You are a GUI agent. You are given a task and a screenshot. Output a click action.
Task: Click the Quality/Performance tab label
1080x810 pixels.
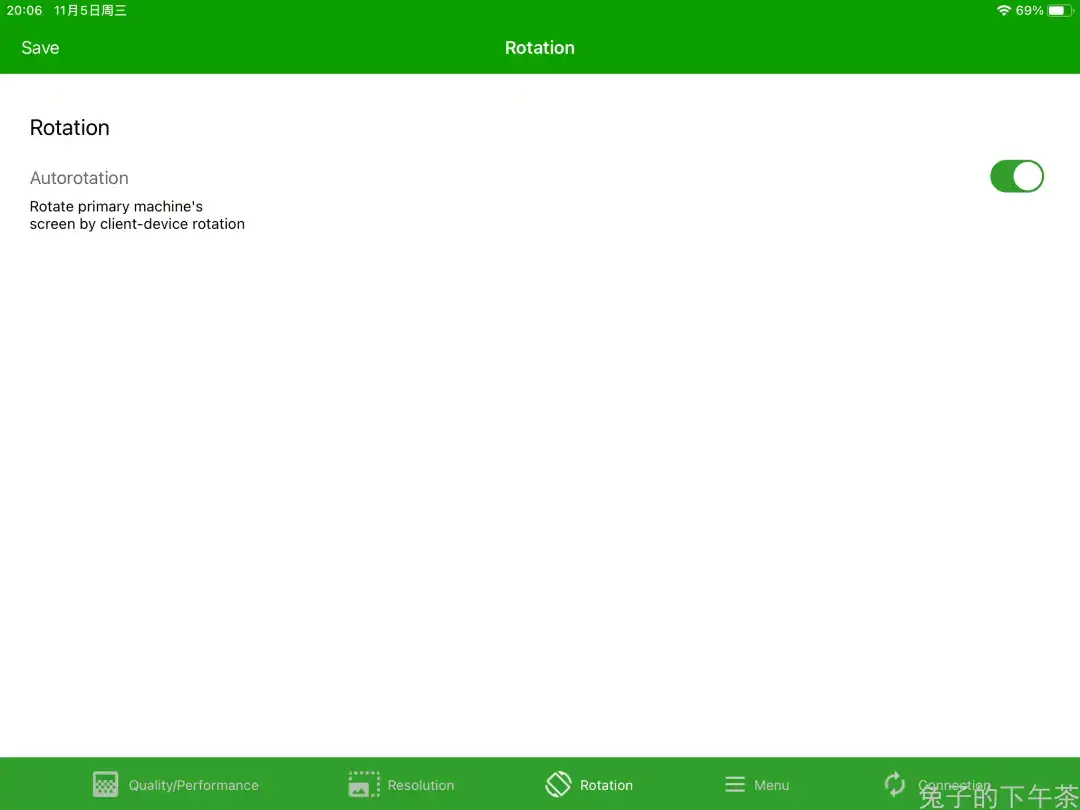click(x=193, y=786)
